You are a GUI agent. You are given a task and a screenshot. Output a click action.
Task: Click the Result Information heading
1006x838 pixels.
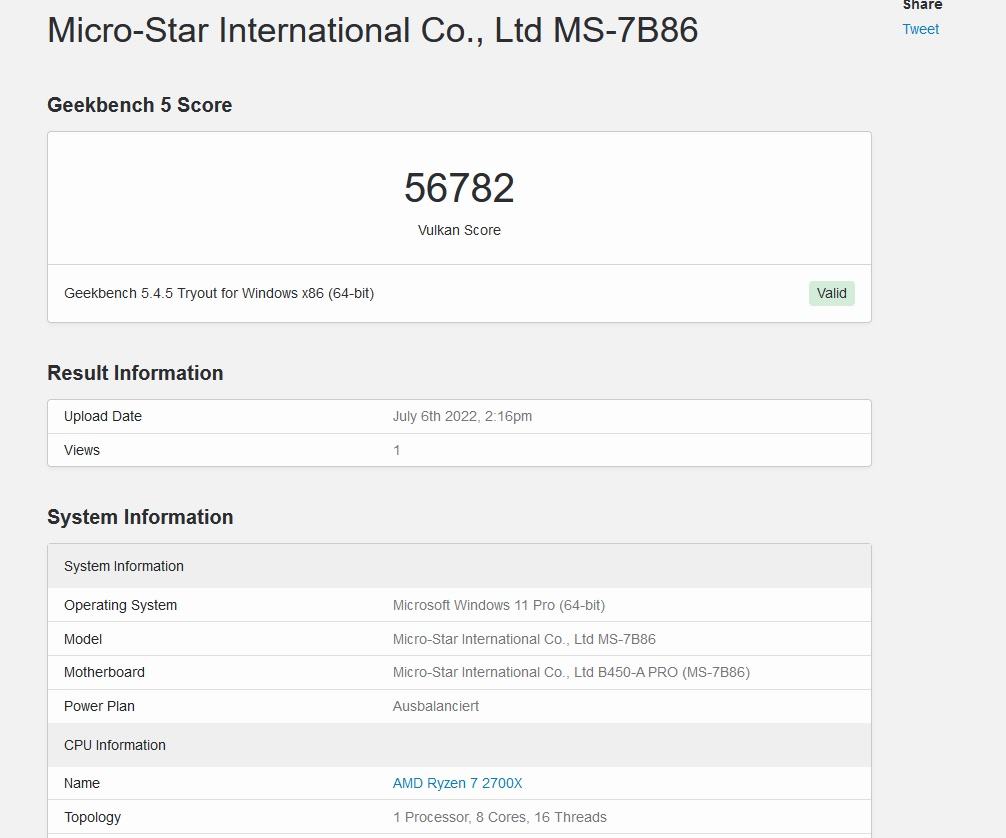coord(135,373)
